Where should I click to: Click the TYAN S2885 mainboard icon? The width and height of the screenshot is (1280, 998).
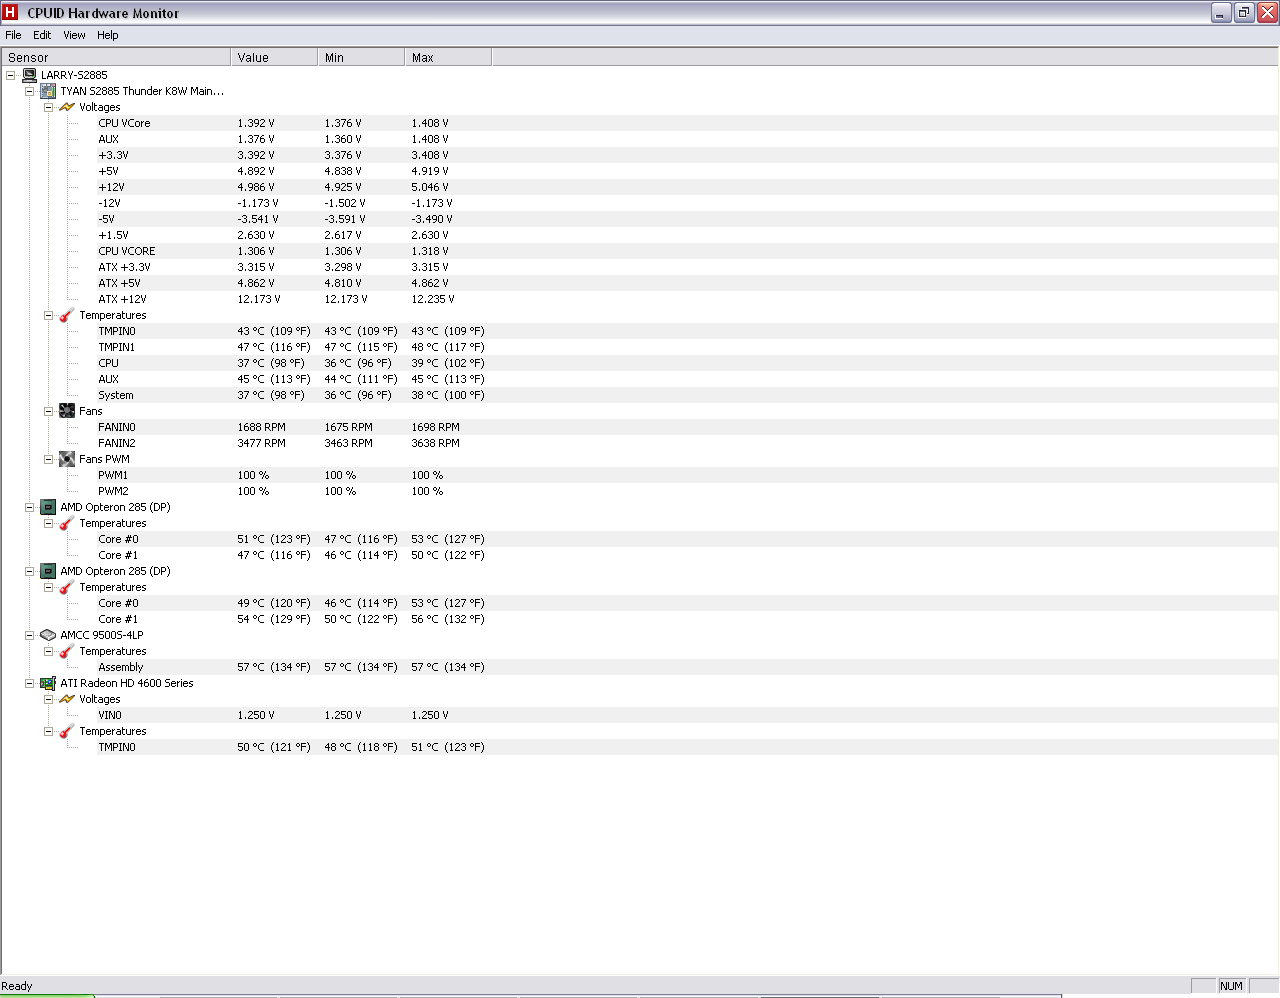click(48, 91)
